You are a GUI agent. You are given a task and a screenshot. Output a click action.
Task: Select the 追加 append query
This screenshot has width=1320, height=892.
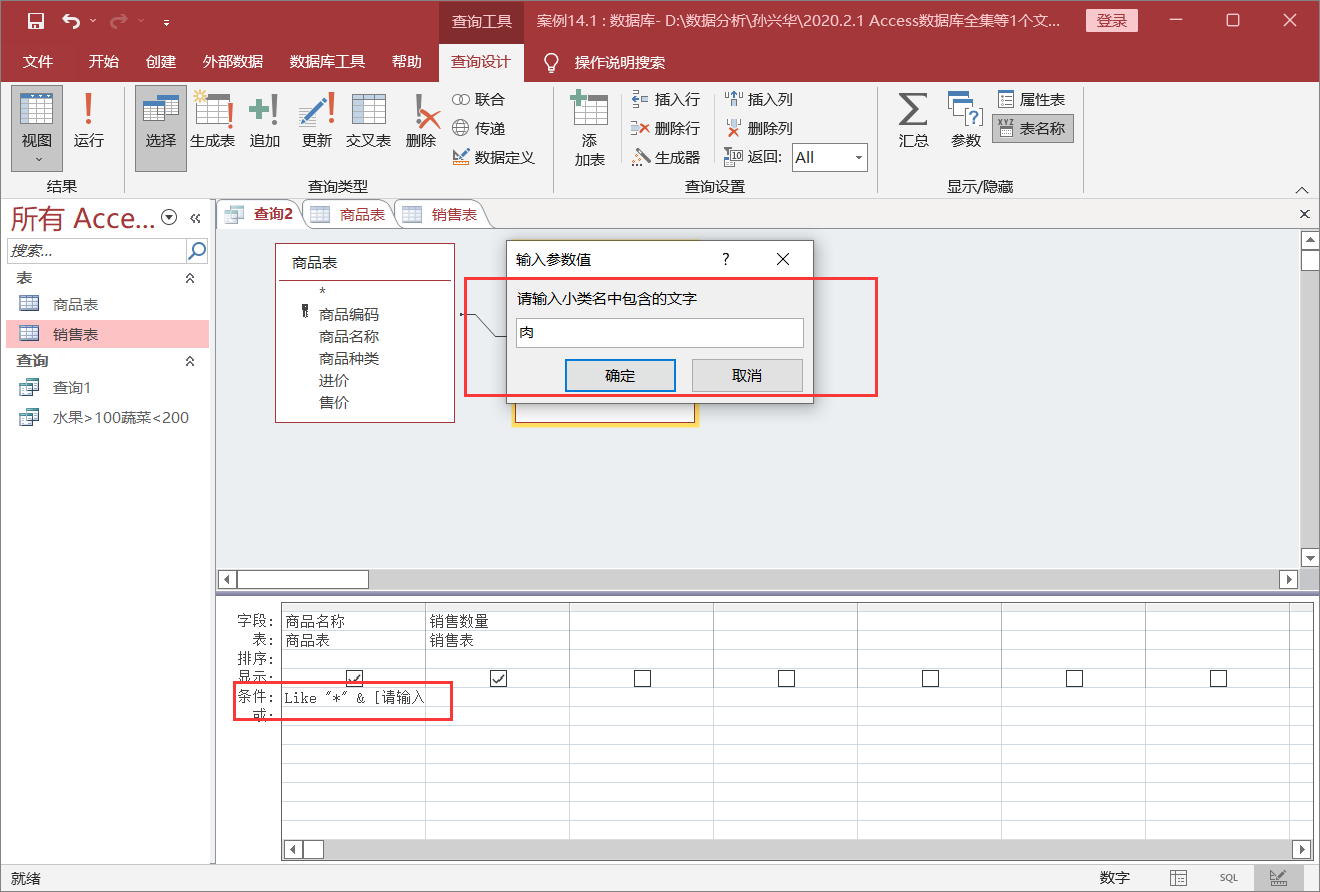click(x=265, y=120)
